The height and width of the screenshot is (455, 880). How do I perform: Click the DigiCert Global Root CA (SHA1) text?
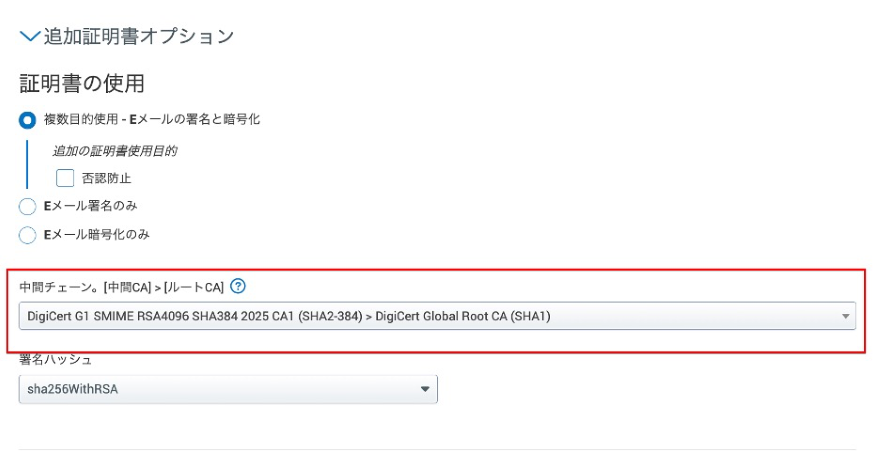pyautogui.click(x=463, y=316)
